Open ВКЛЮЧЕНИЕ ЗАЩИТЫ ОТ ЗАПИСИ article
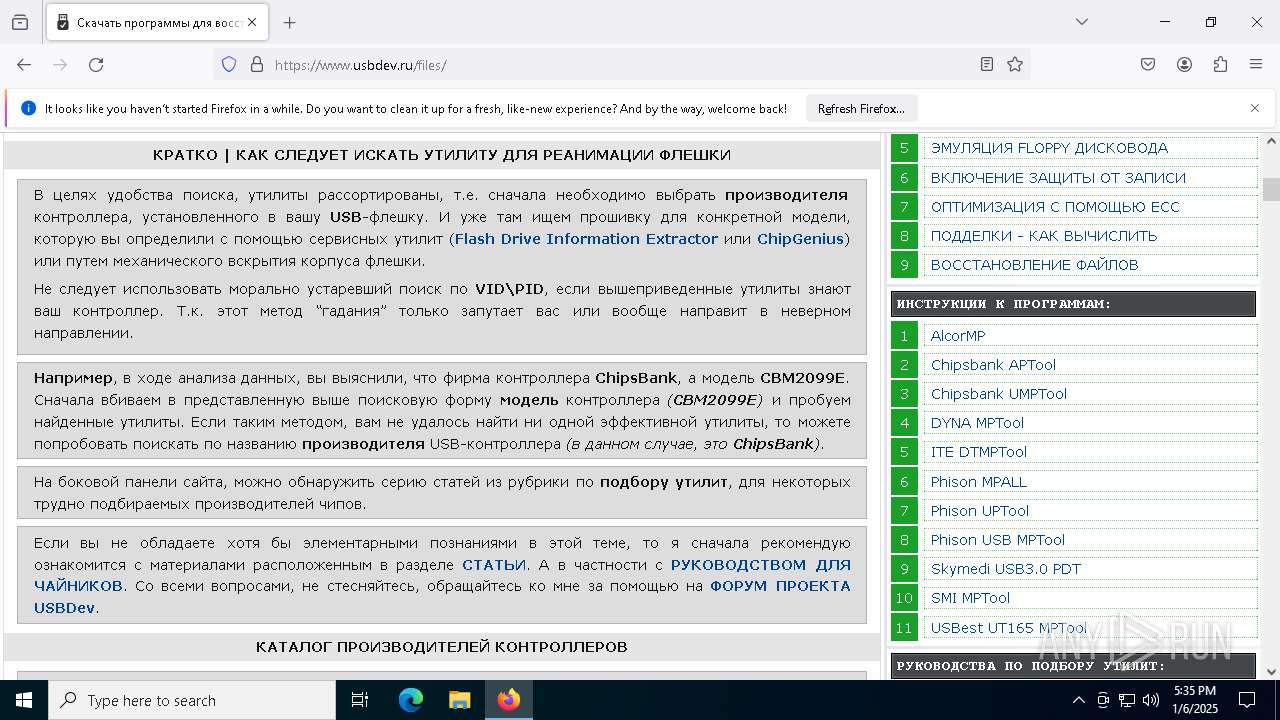This screenshot has width=1280, height=720. click(1058, 178)
